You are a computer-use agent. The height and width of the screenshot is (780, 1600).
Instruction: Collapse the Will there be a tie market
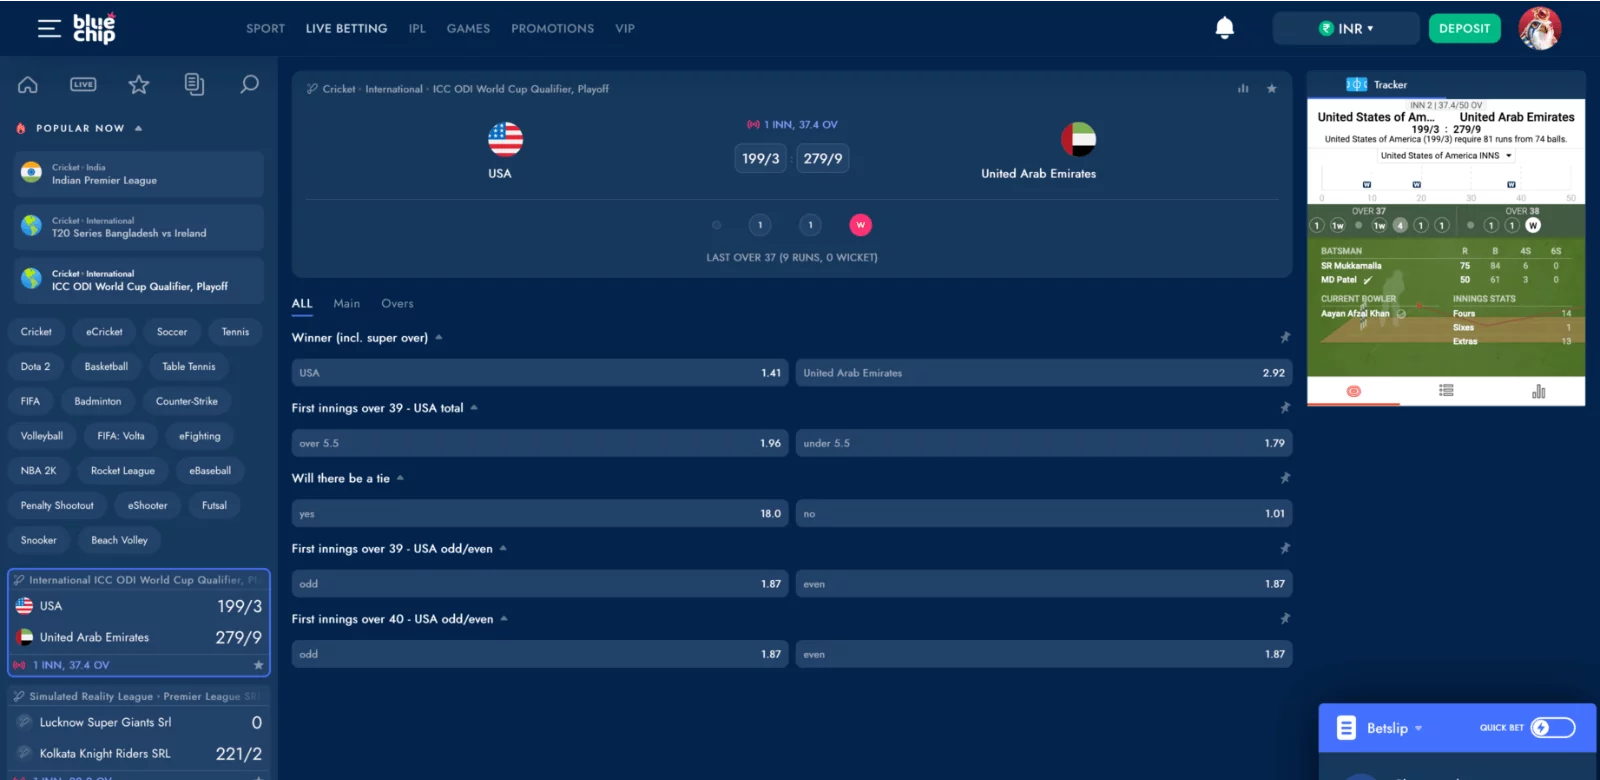[400, 478]
